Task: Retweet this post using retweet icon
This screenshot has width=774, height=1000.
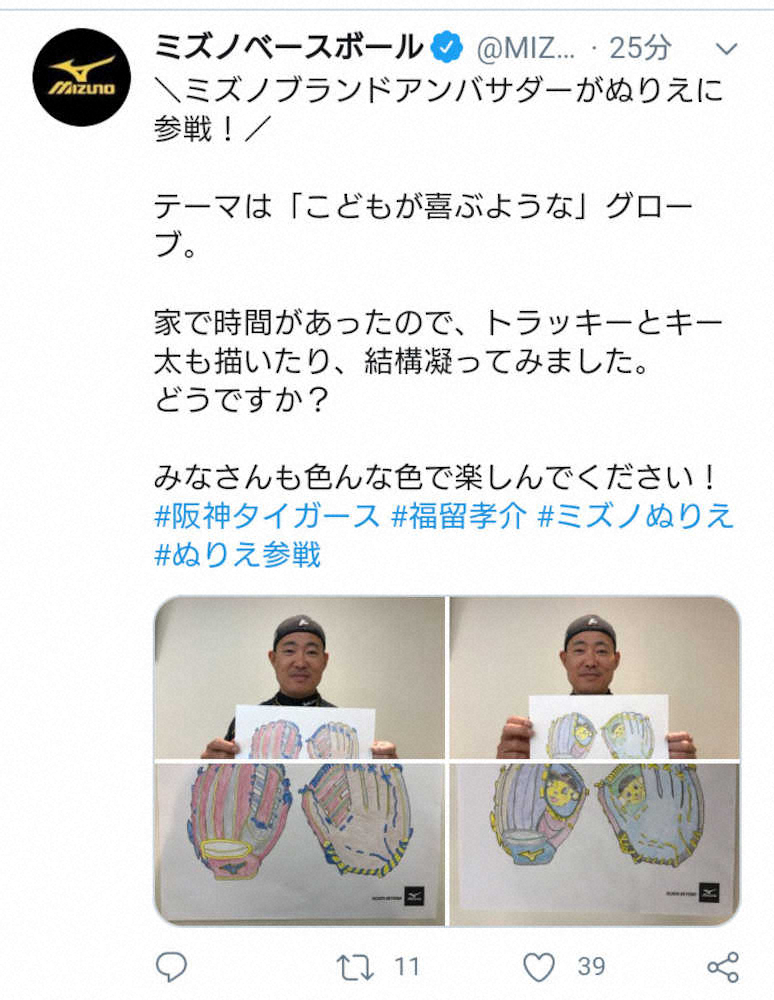Action: [354, 967]
